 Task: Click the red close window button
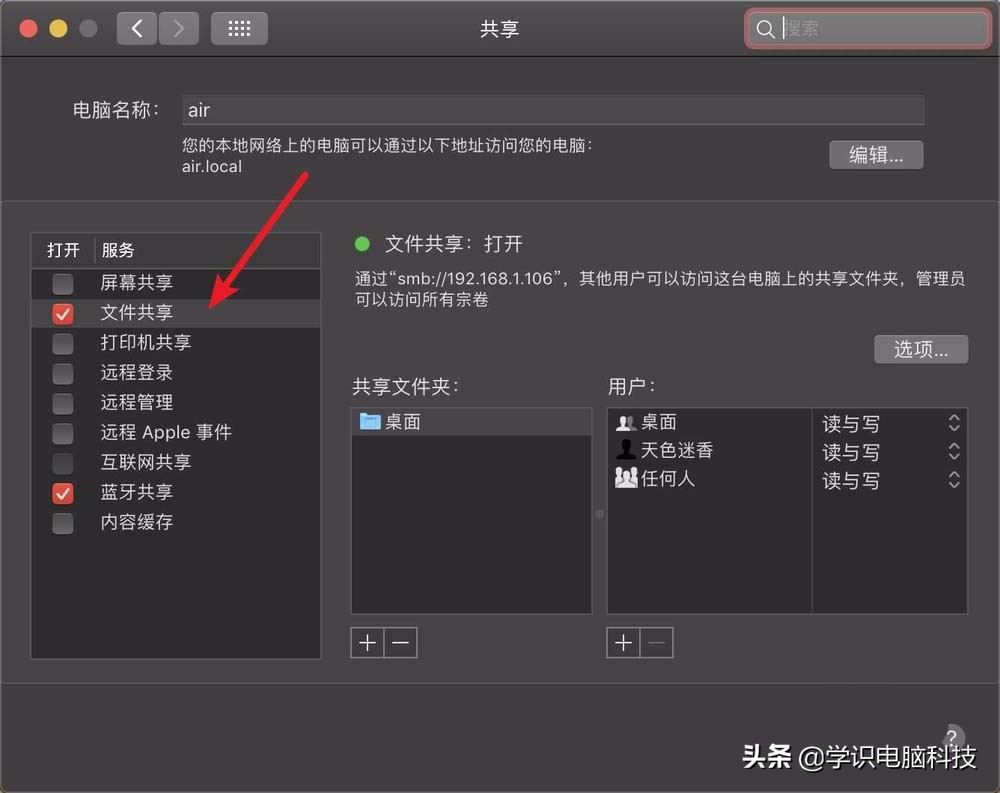28,29
